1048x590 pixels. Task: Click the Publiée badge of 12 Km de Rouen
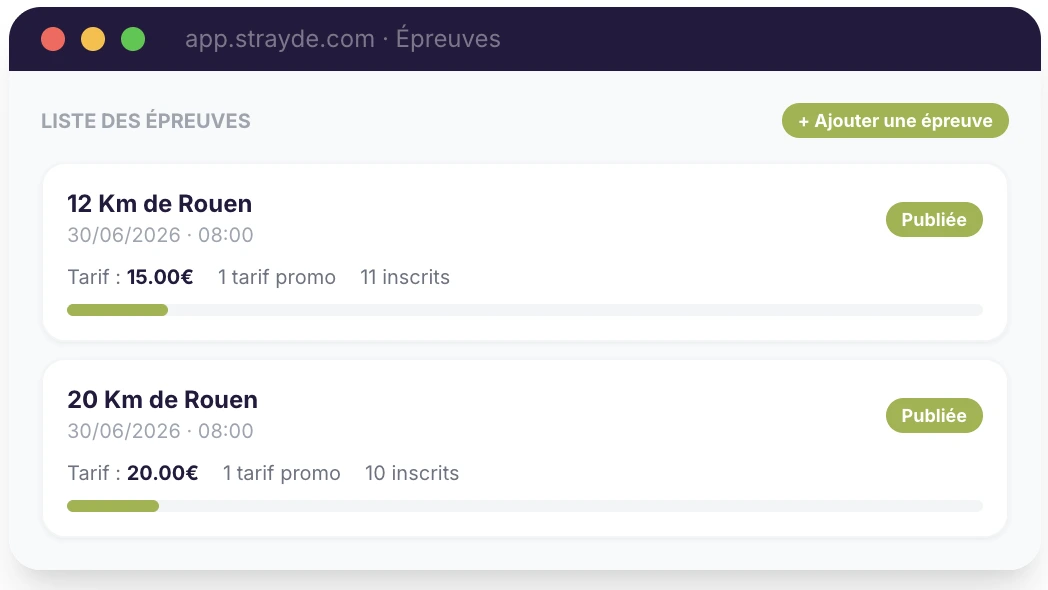coord(934,219)
